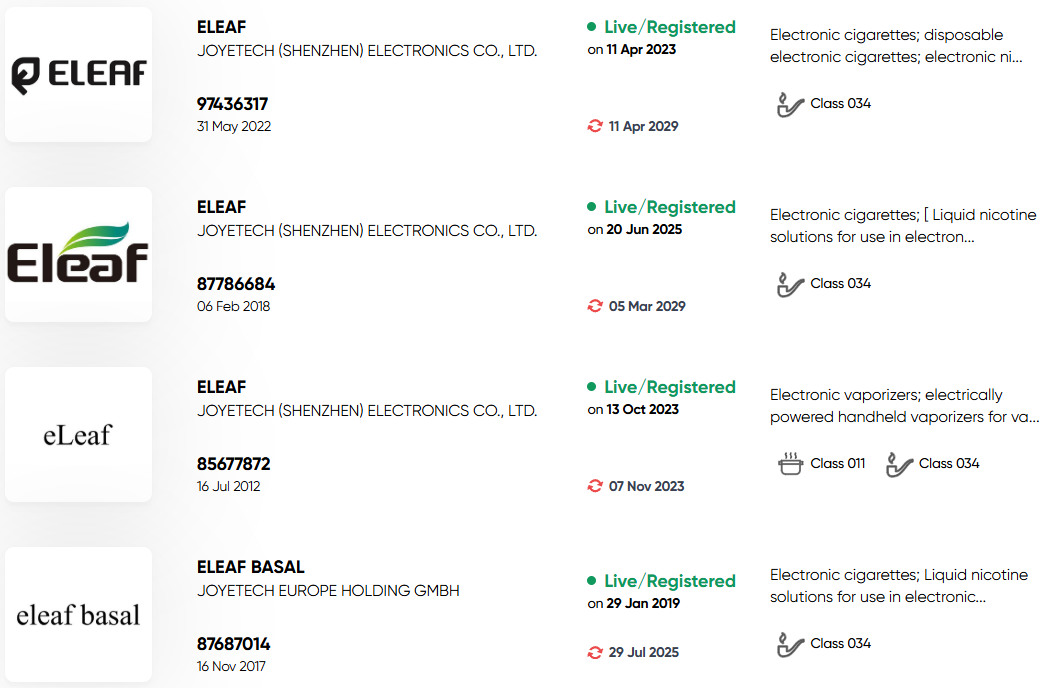
Task: Click the Class 034 smoking-pipe icon in first row
Action: (x=789, y=104)
